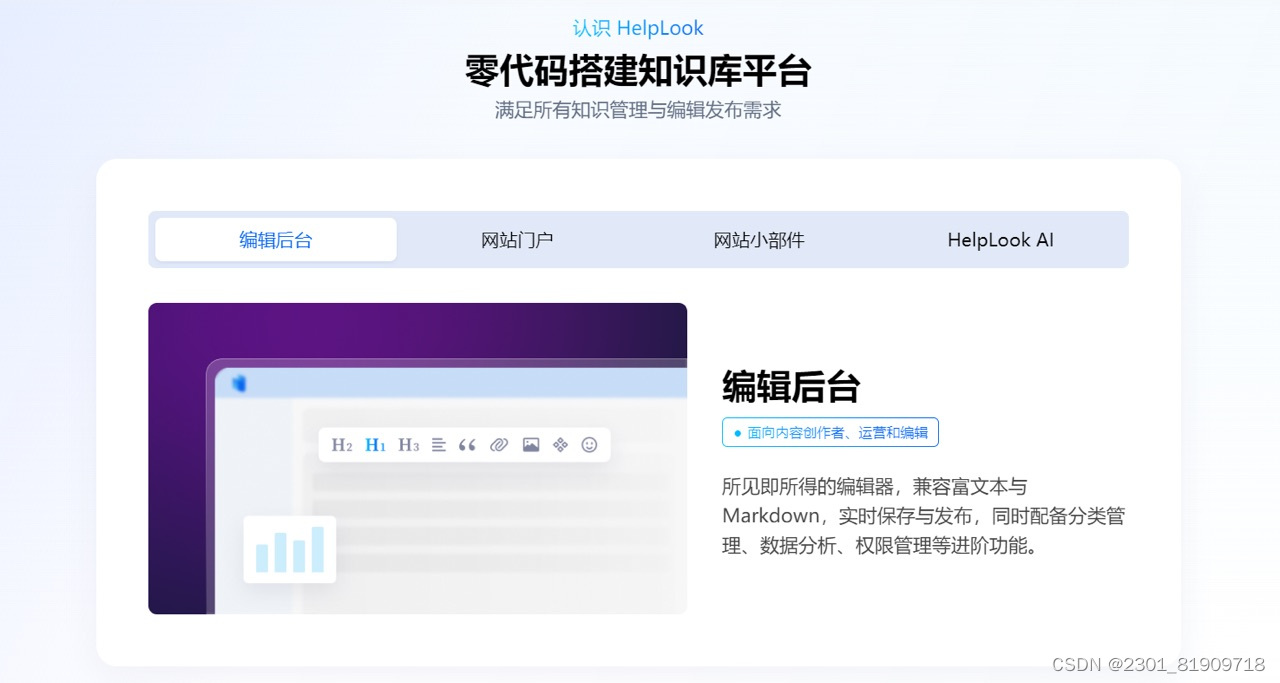Click the text alignment icon
1280x683 pixels.
(x=438, y=445)
